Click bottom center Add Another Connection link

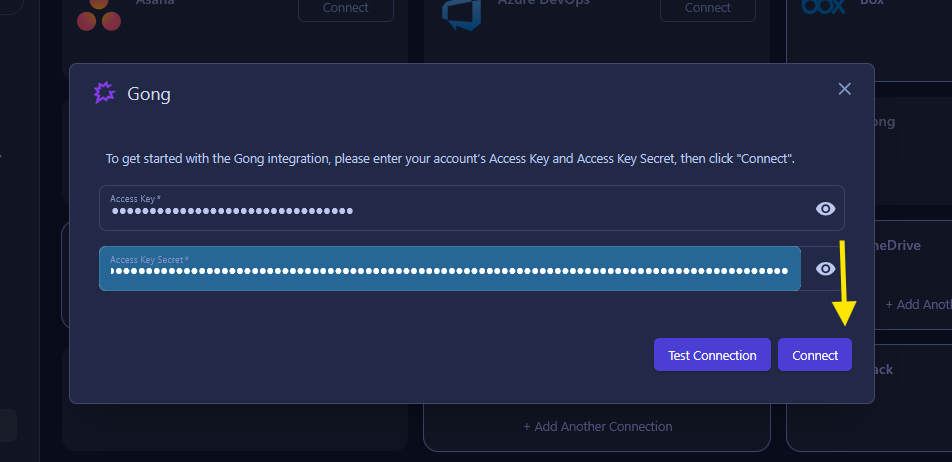point(597,426)
